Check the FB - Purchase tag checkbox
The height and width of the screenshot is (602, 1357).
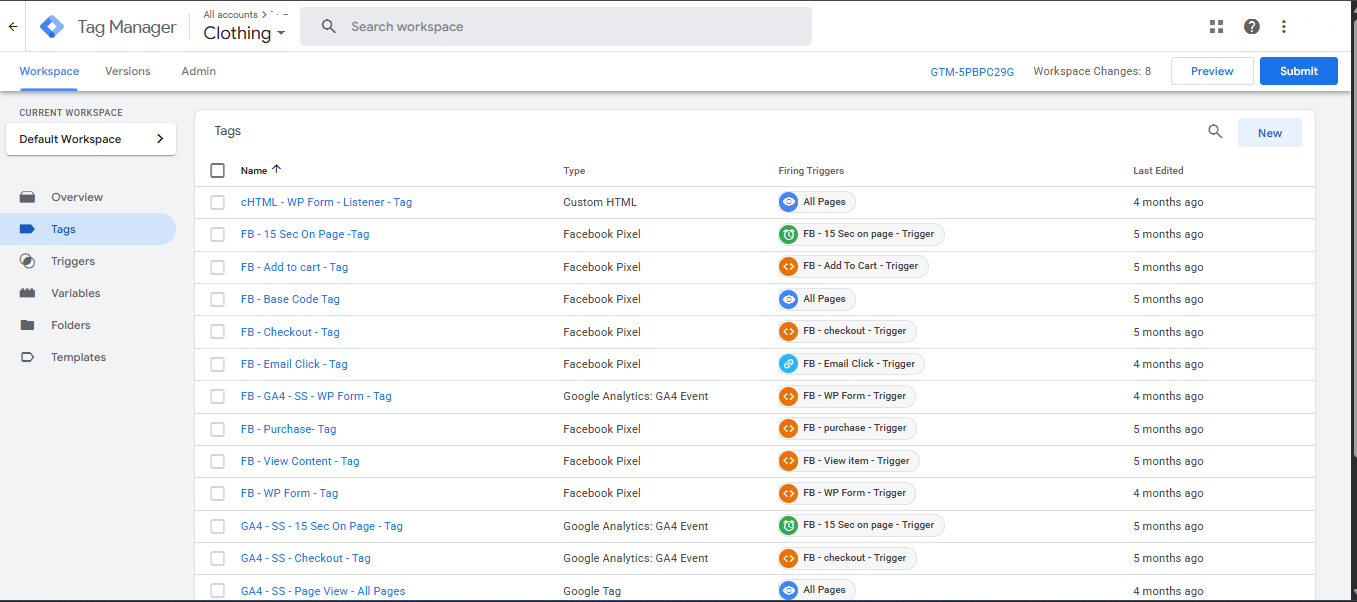pyautogui.click(x=218, y=429)
